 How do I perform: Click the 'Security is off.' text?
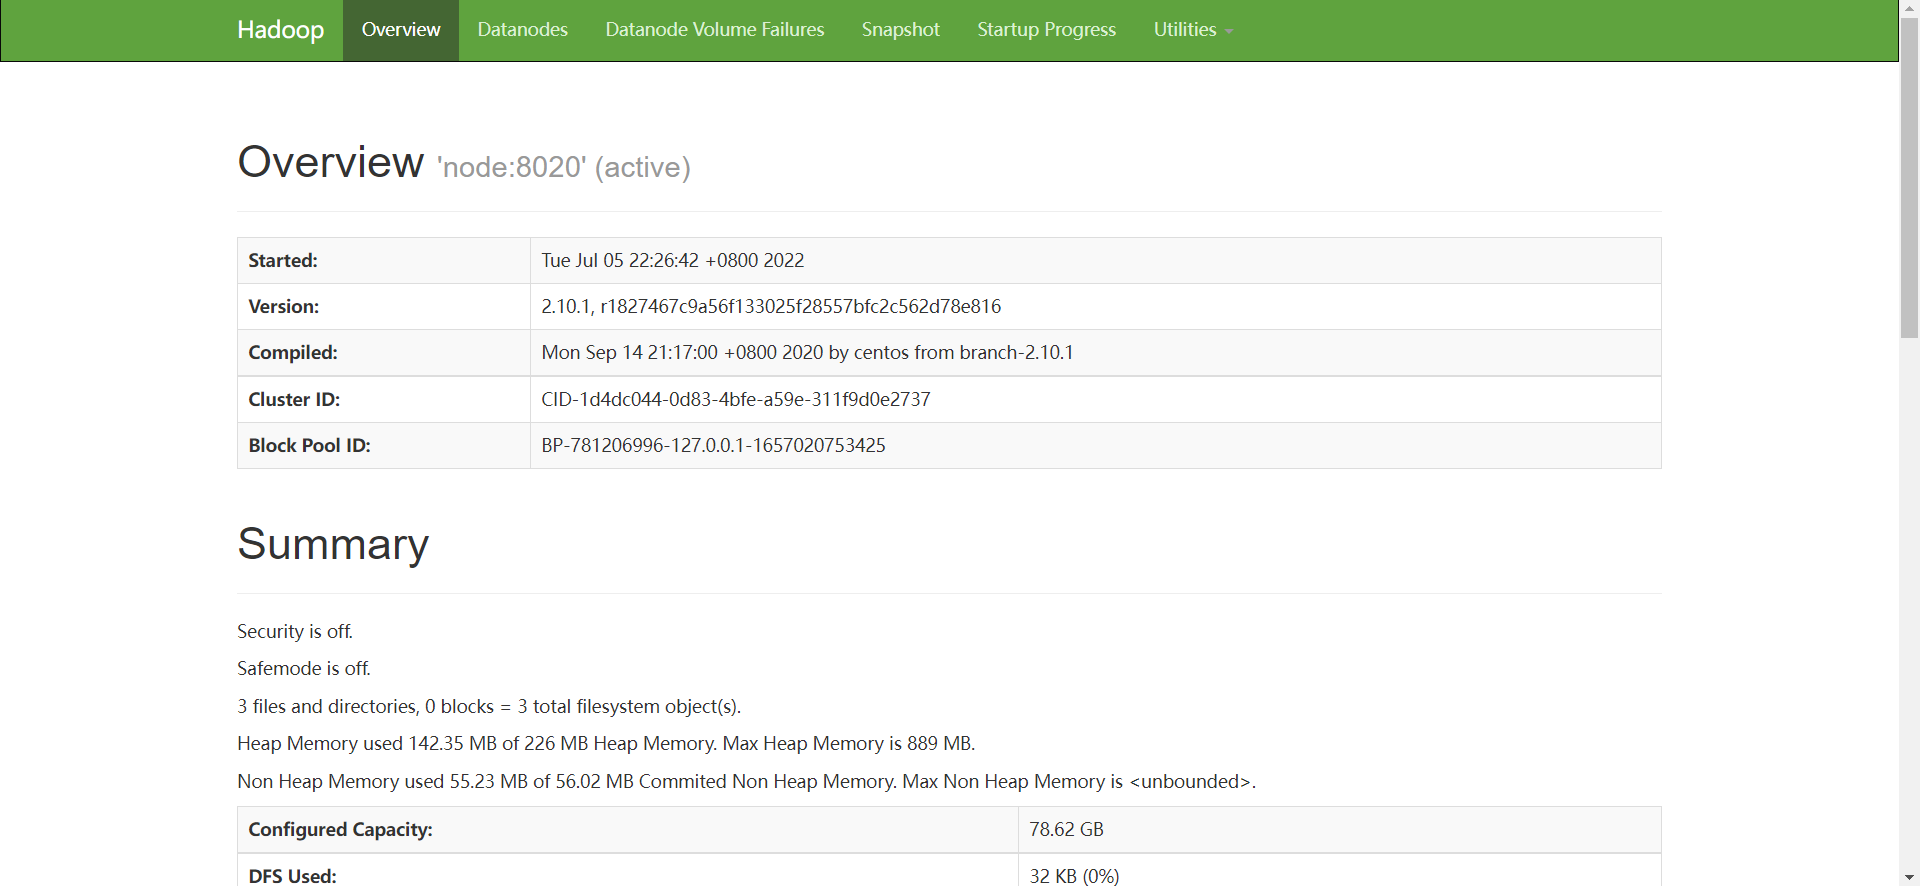point(295,632)
